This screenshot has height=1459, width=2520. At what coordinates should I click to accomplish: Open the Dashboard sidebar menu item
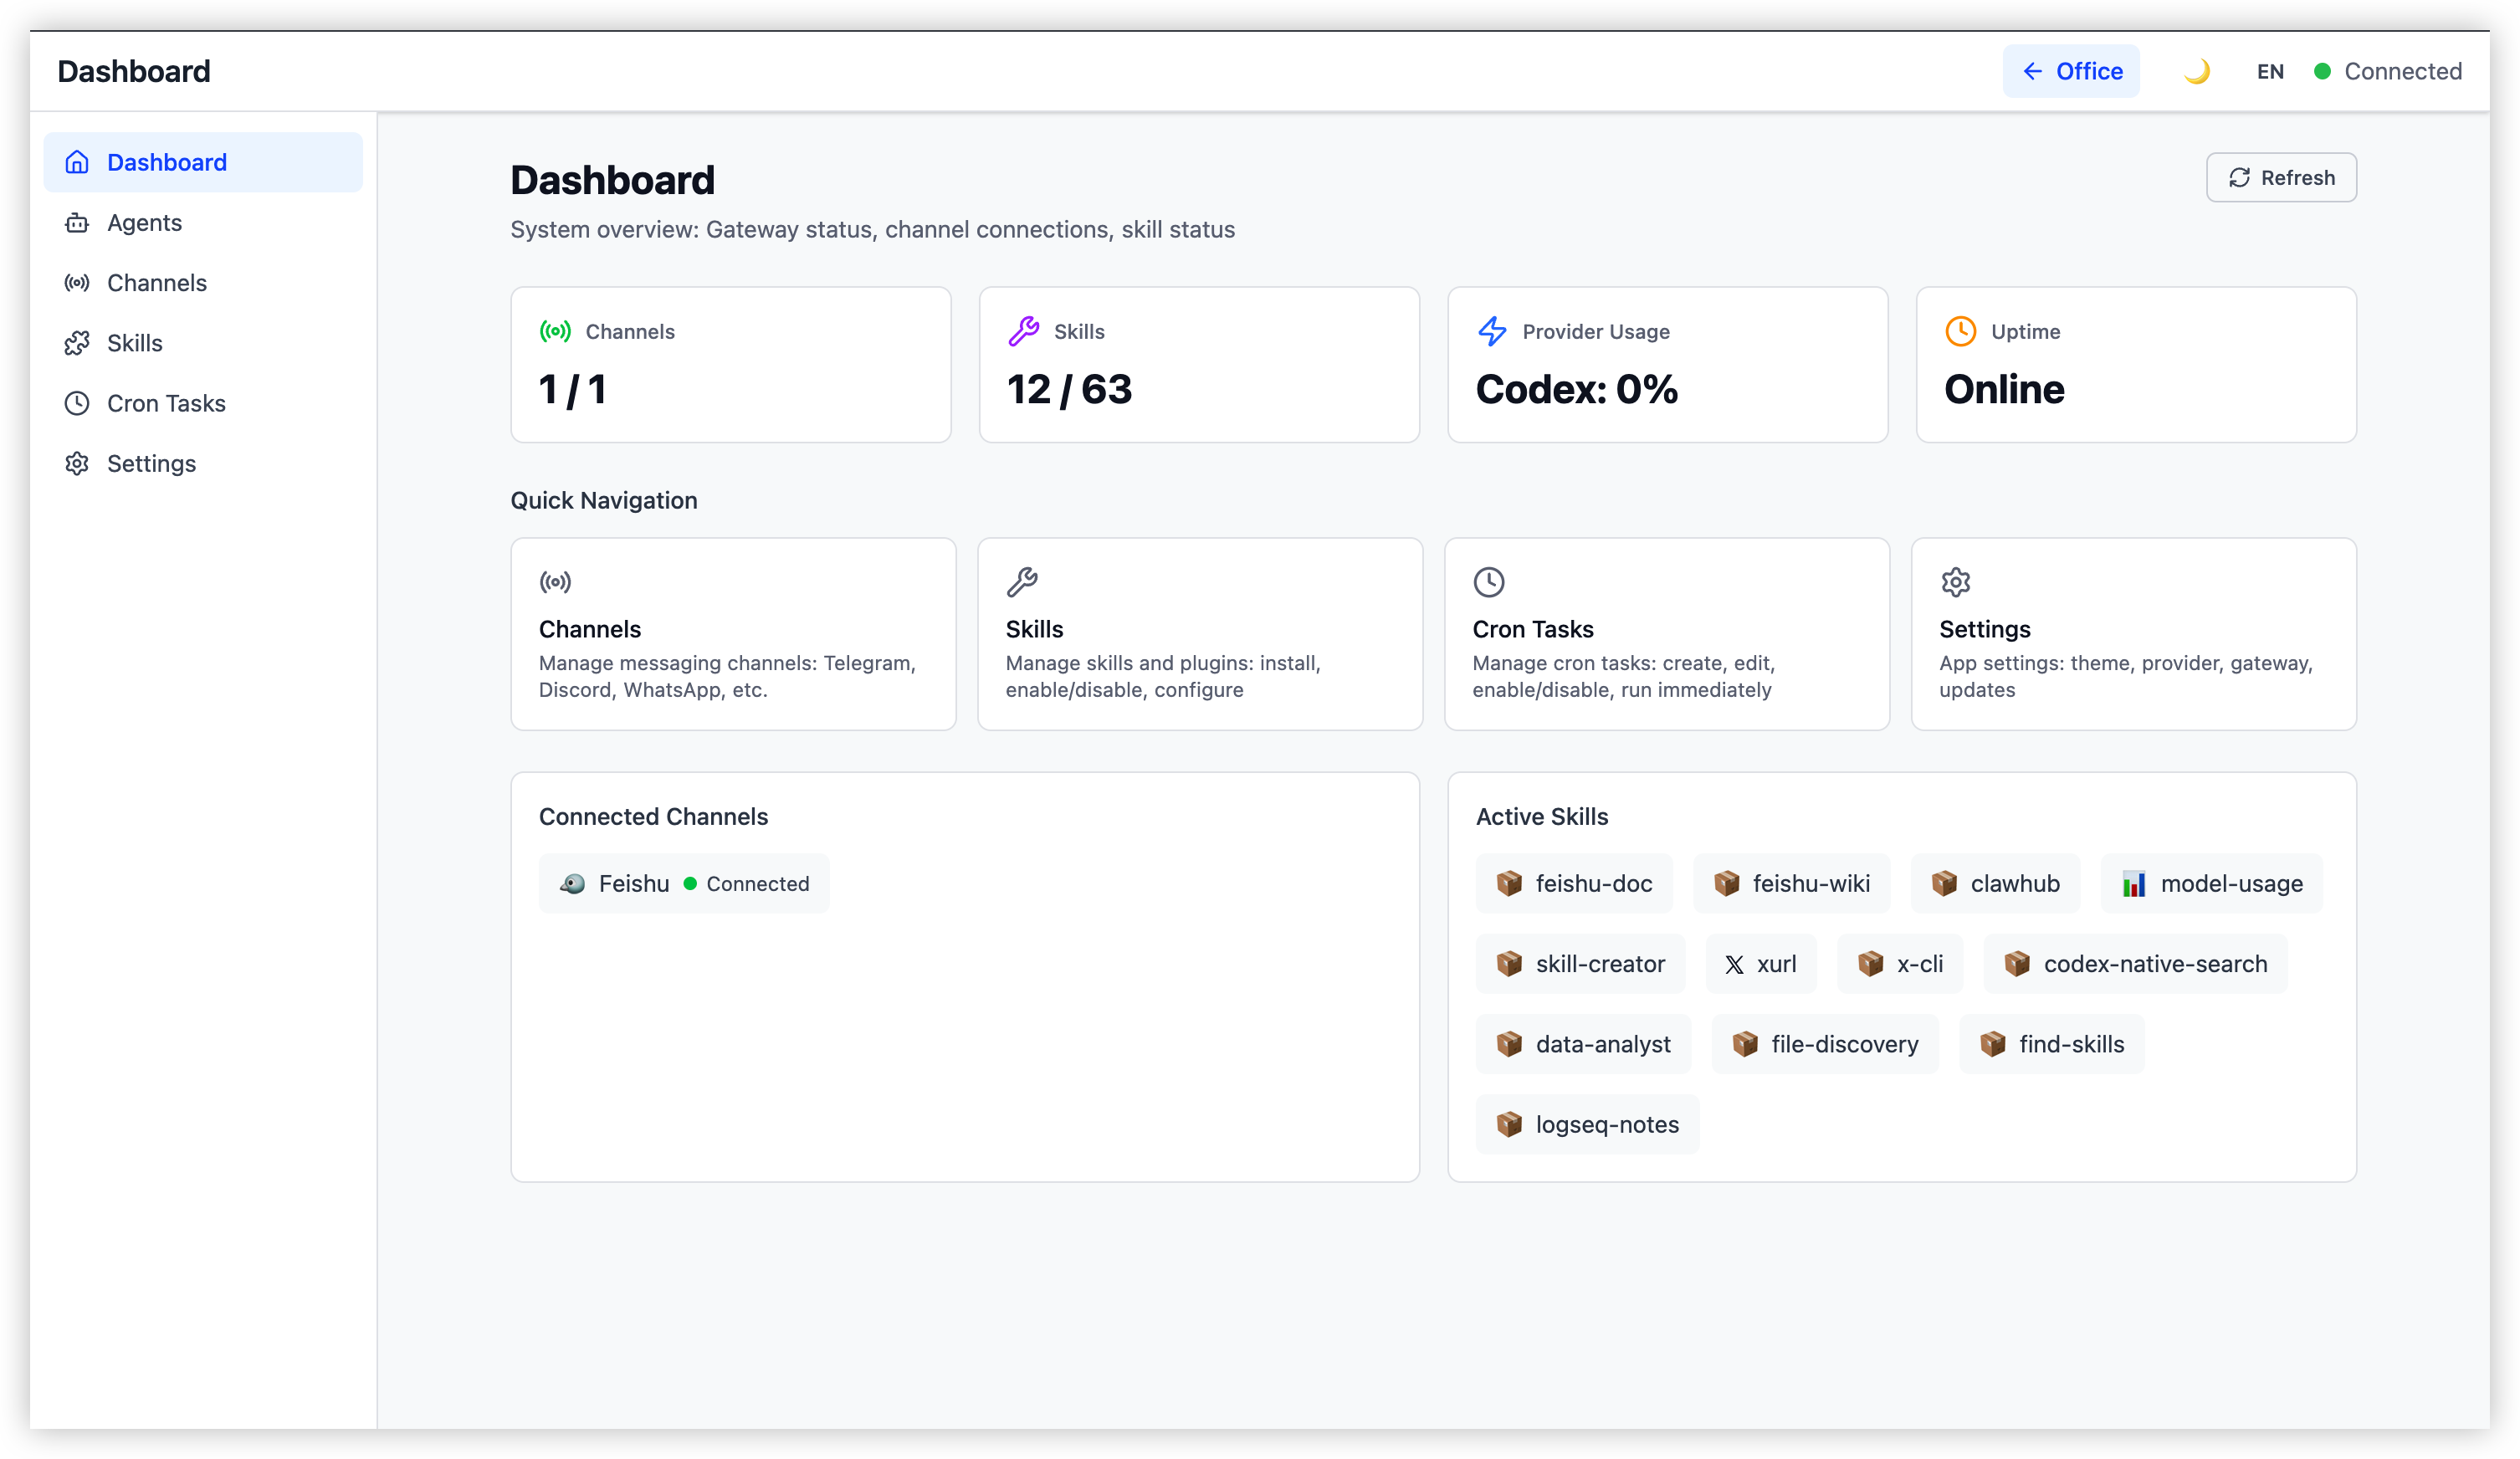(203, 162)
